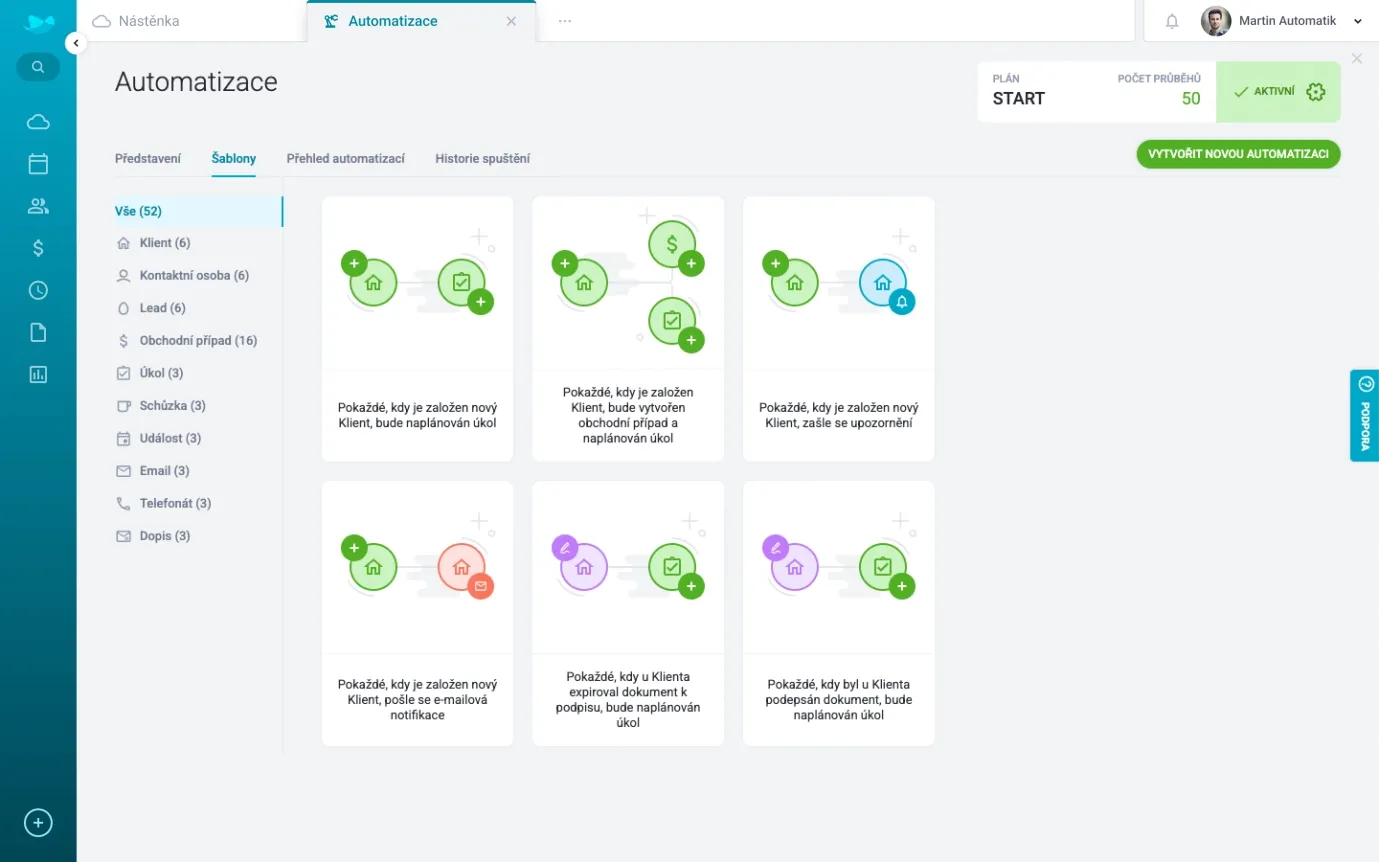Viewport: 1379px width, 862px height.
Task: Open the clock icon in sidebar
Action: coord(38,290)
